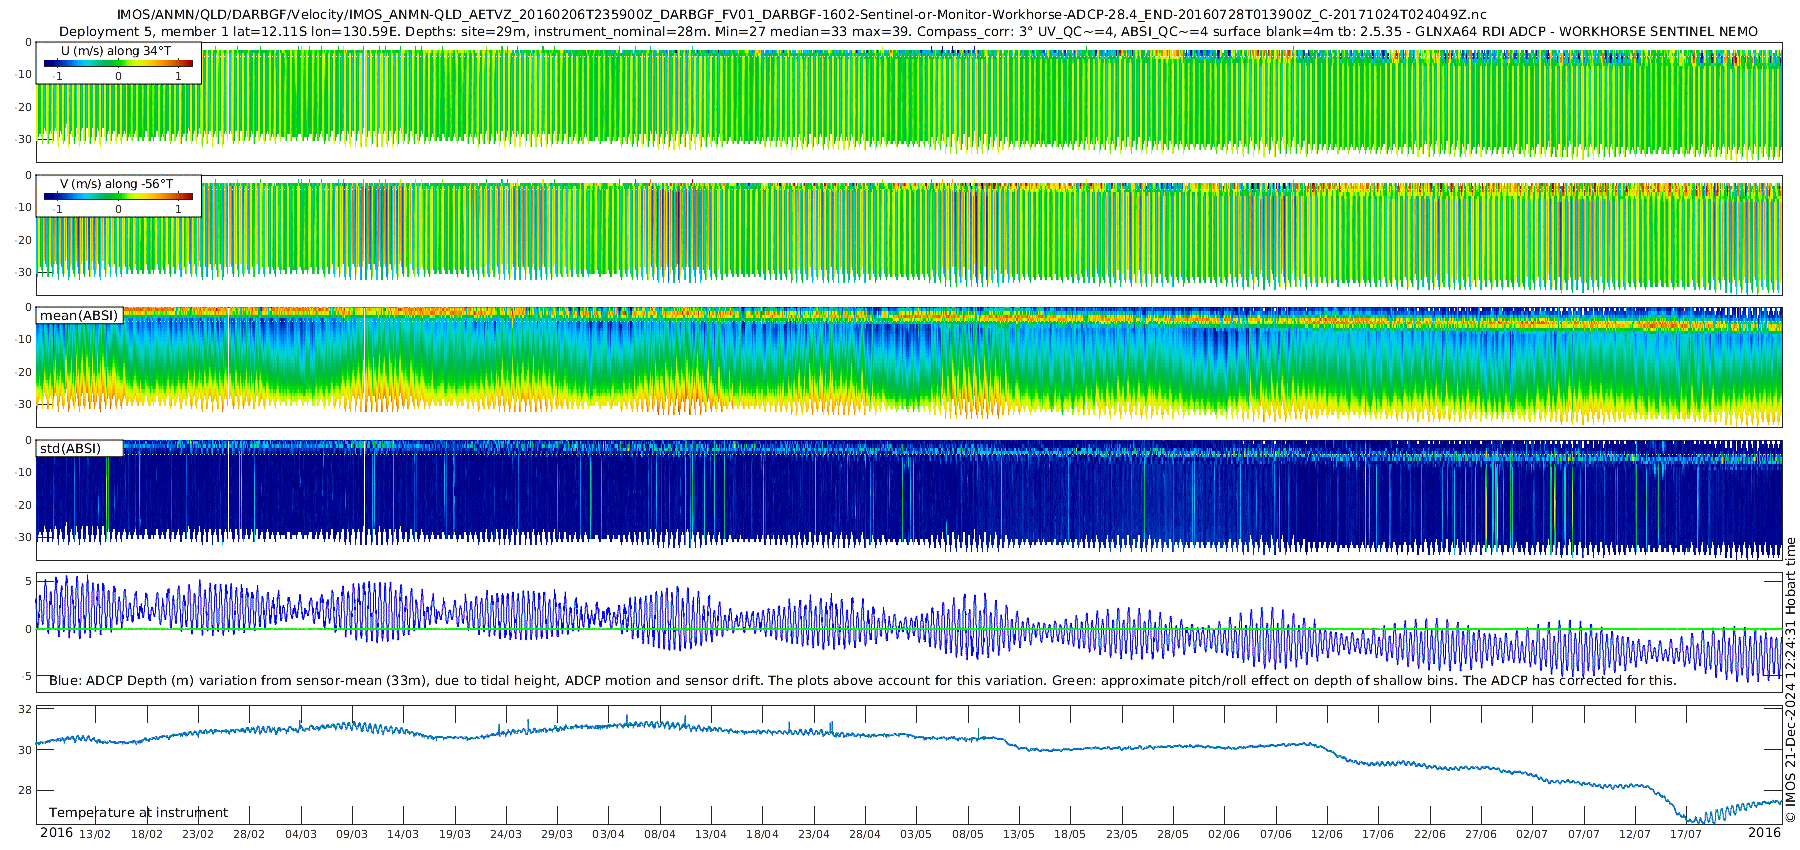The height and width of the screenshot is (850, 1800).
Task: Click the '28/02' date tick label
Action: click(x=249, y=834)
